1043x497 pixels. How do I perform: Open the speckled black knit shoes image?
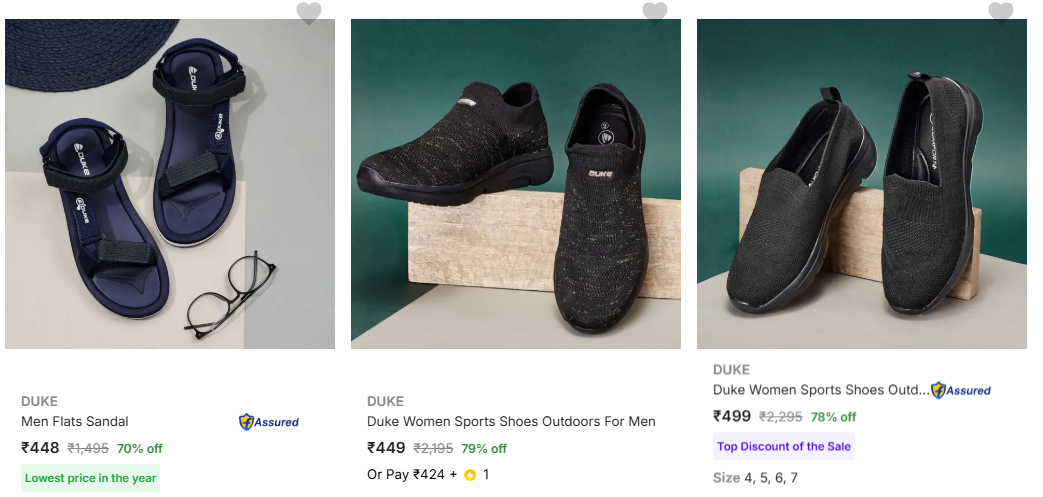(516, 184)
